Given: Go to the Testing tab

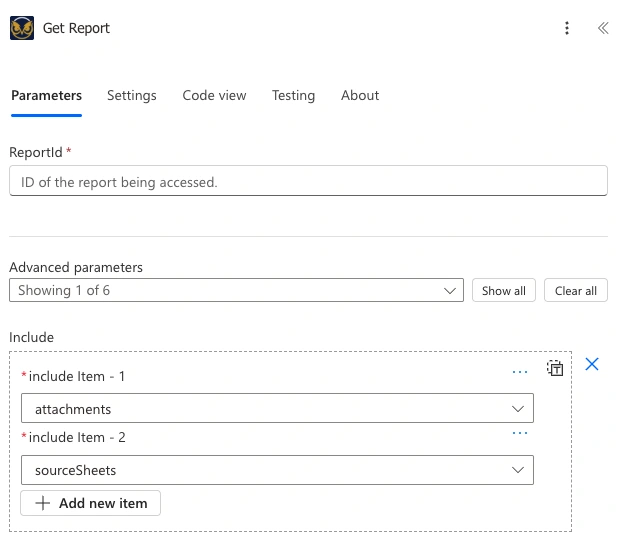Looking at the screenshot, I should [293, 95].
